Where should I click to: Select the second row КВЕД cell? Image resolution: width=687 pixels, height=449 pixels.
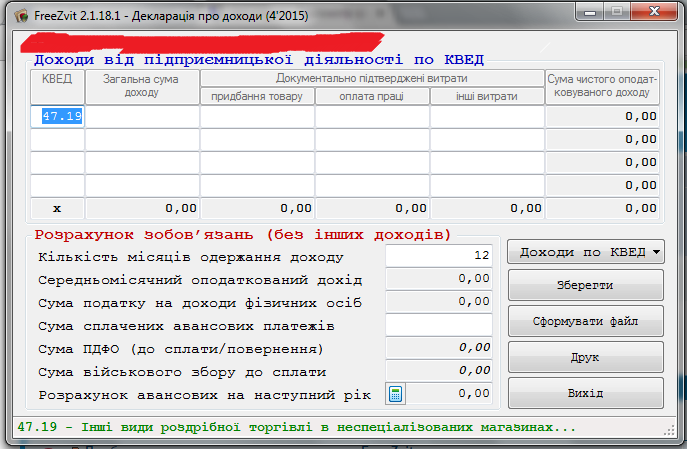pos(58,139)
